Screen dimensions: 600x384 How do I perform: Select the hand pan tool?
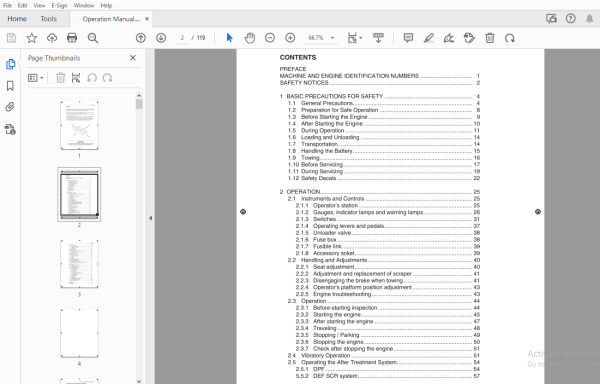click(x=250, y=38)
